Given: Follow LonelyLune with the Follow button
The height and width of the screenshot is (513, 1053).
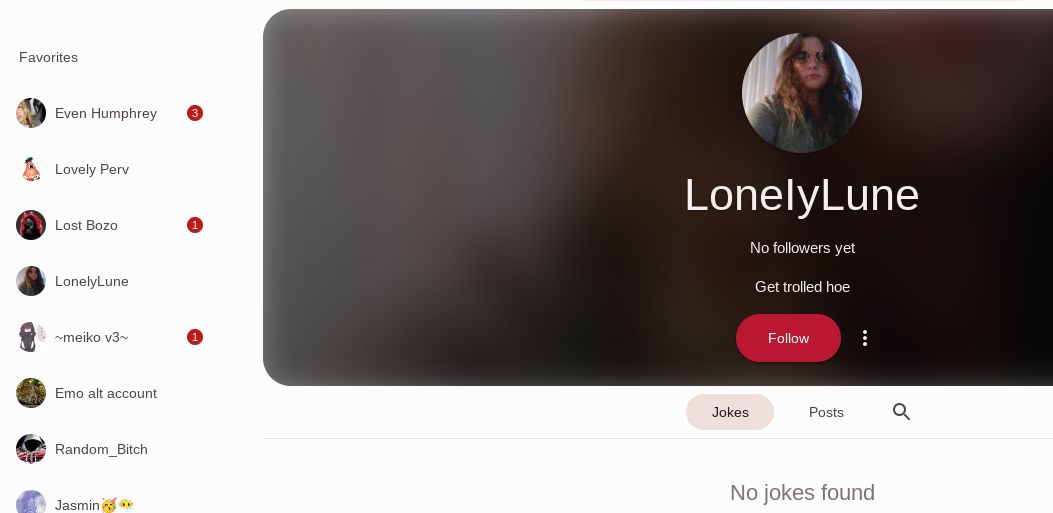Looking at the screenshot, I should click(788, 338).
